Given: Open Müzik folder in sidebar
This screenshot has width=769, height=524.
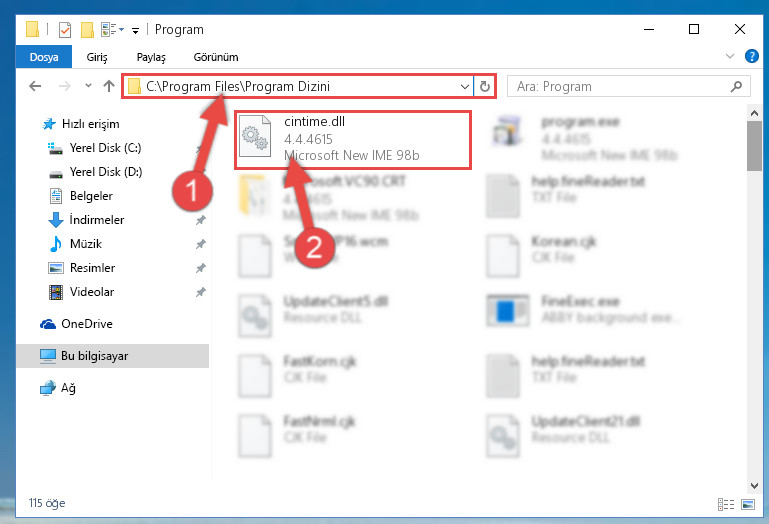Looking at the screenshot, I should tap(86, 244).
